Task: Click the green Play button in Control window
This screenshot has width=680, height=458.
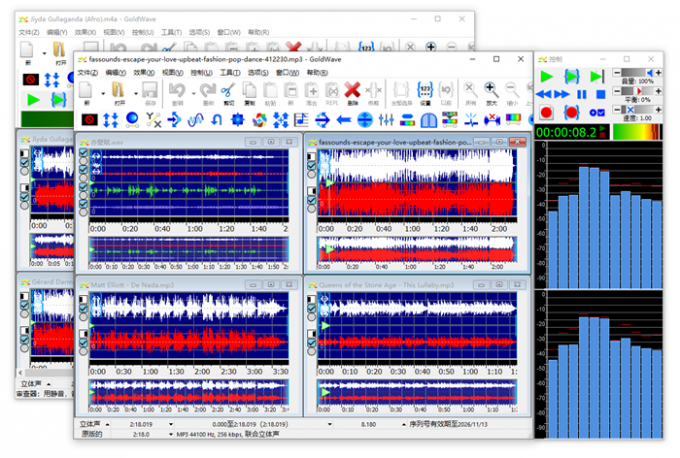Action: [x=546, y=77]
